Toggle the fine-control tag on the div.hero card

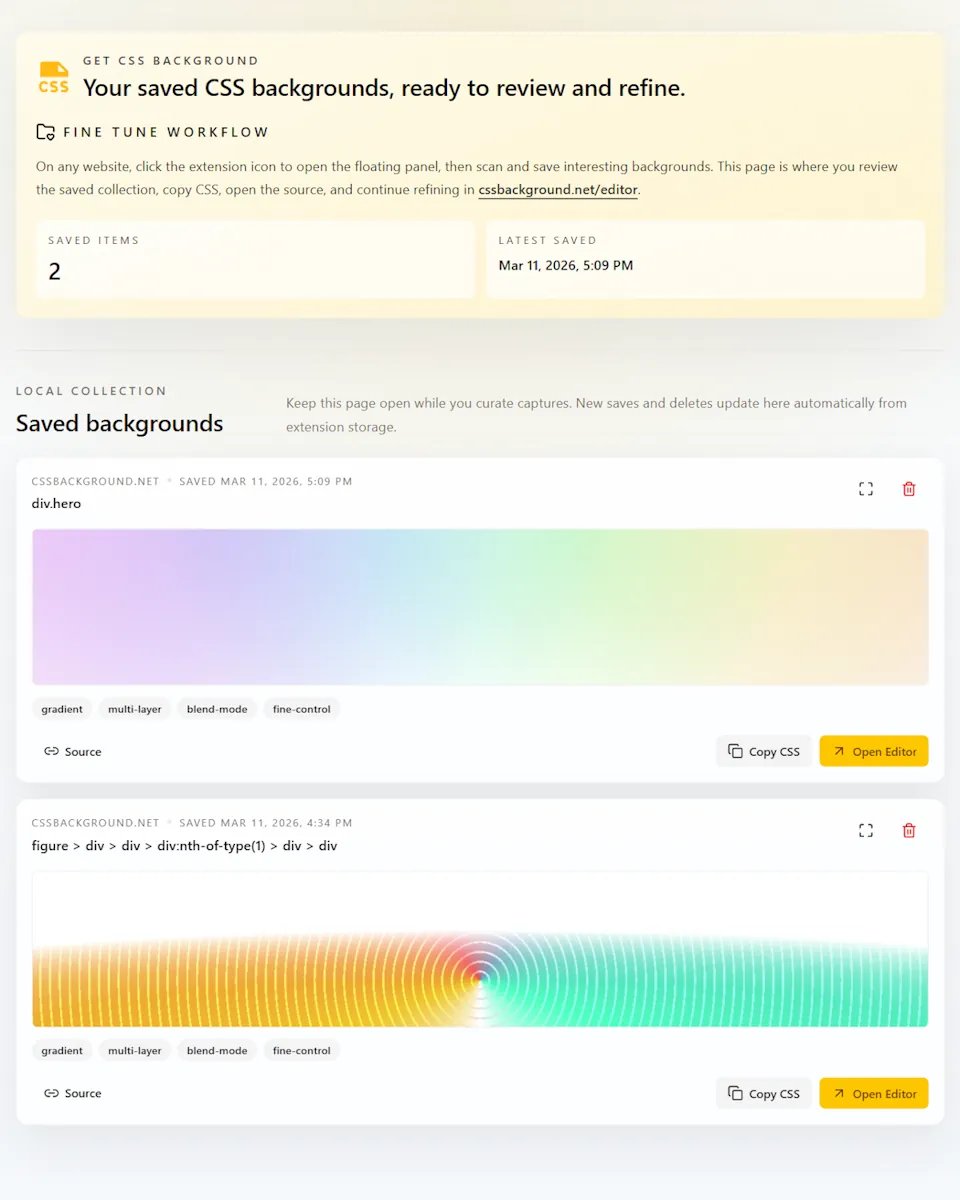point(301,709)
